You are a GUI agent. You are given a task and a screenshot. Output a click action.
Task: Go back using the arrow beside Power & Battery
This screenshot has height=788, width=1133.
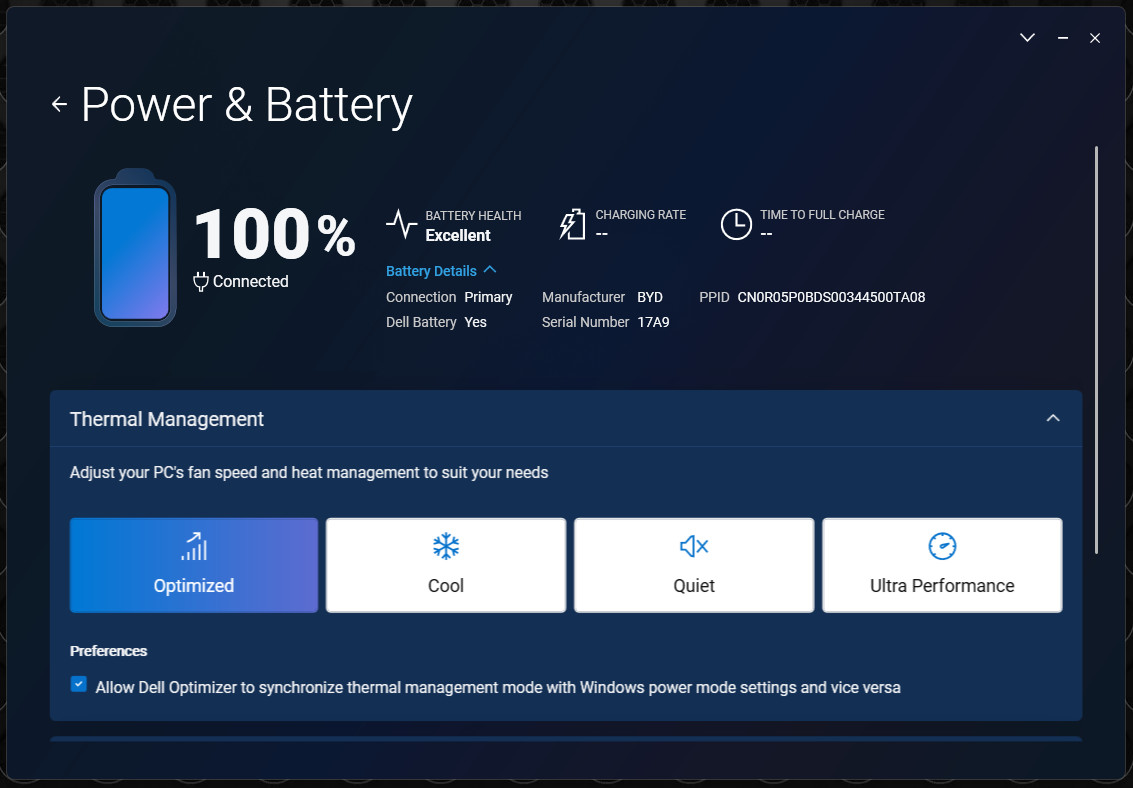coord(59,105)
